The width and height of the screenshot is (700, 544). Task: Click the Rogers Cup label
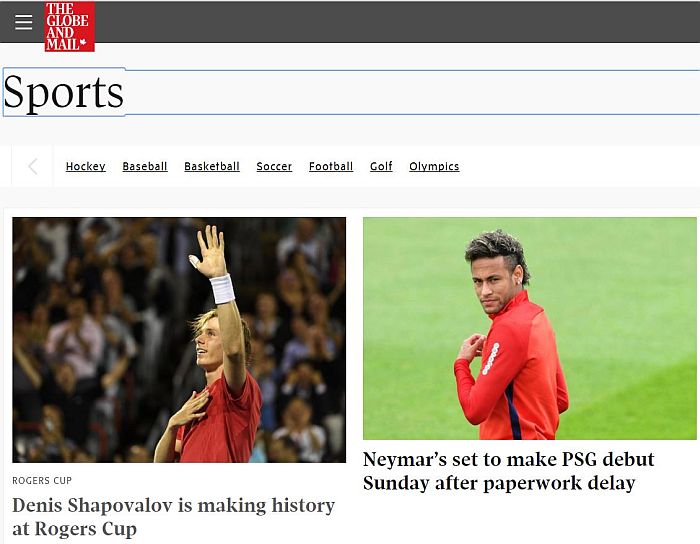click(42, 481)
